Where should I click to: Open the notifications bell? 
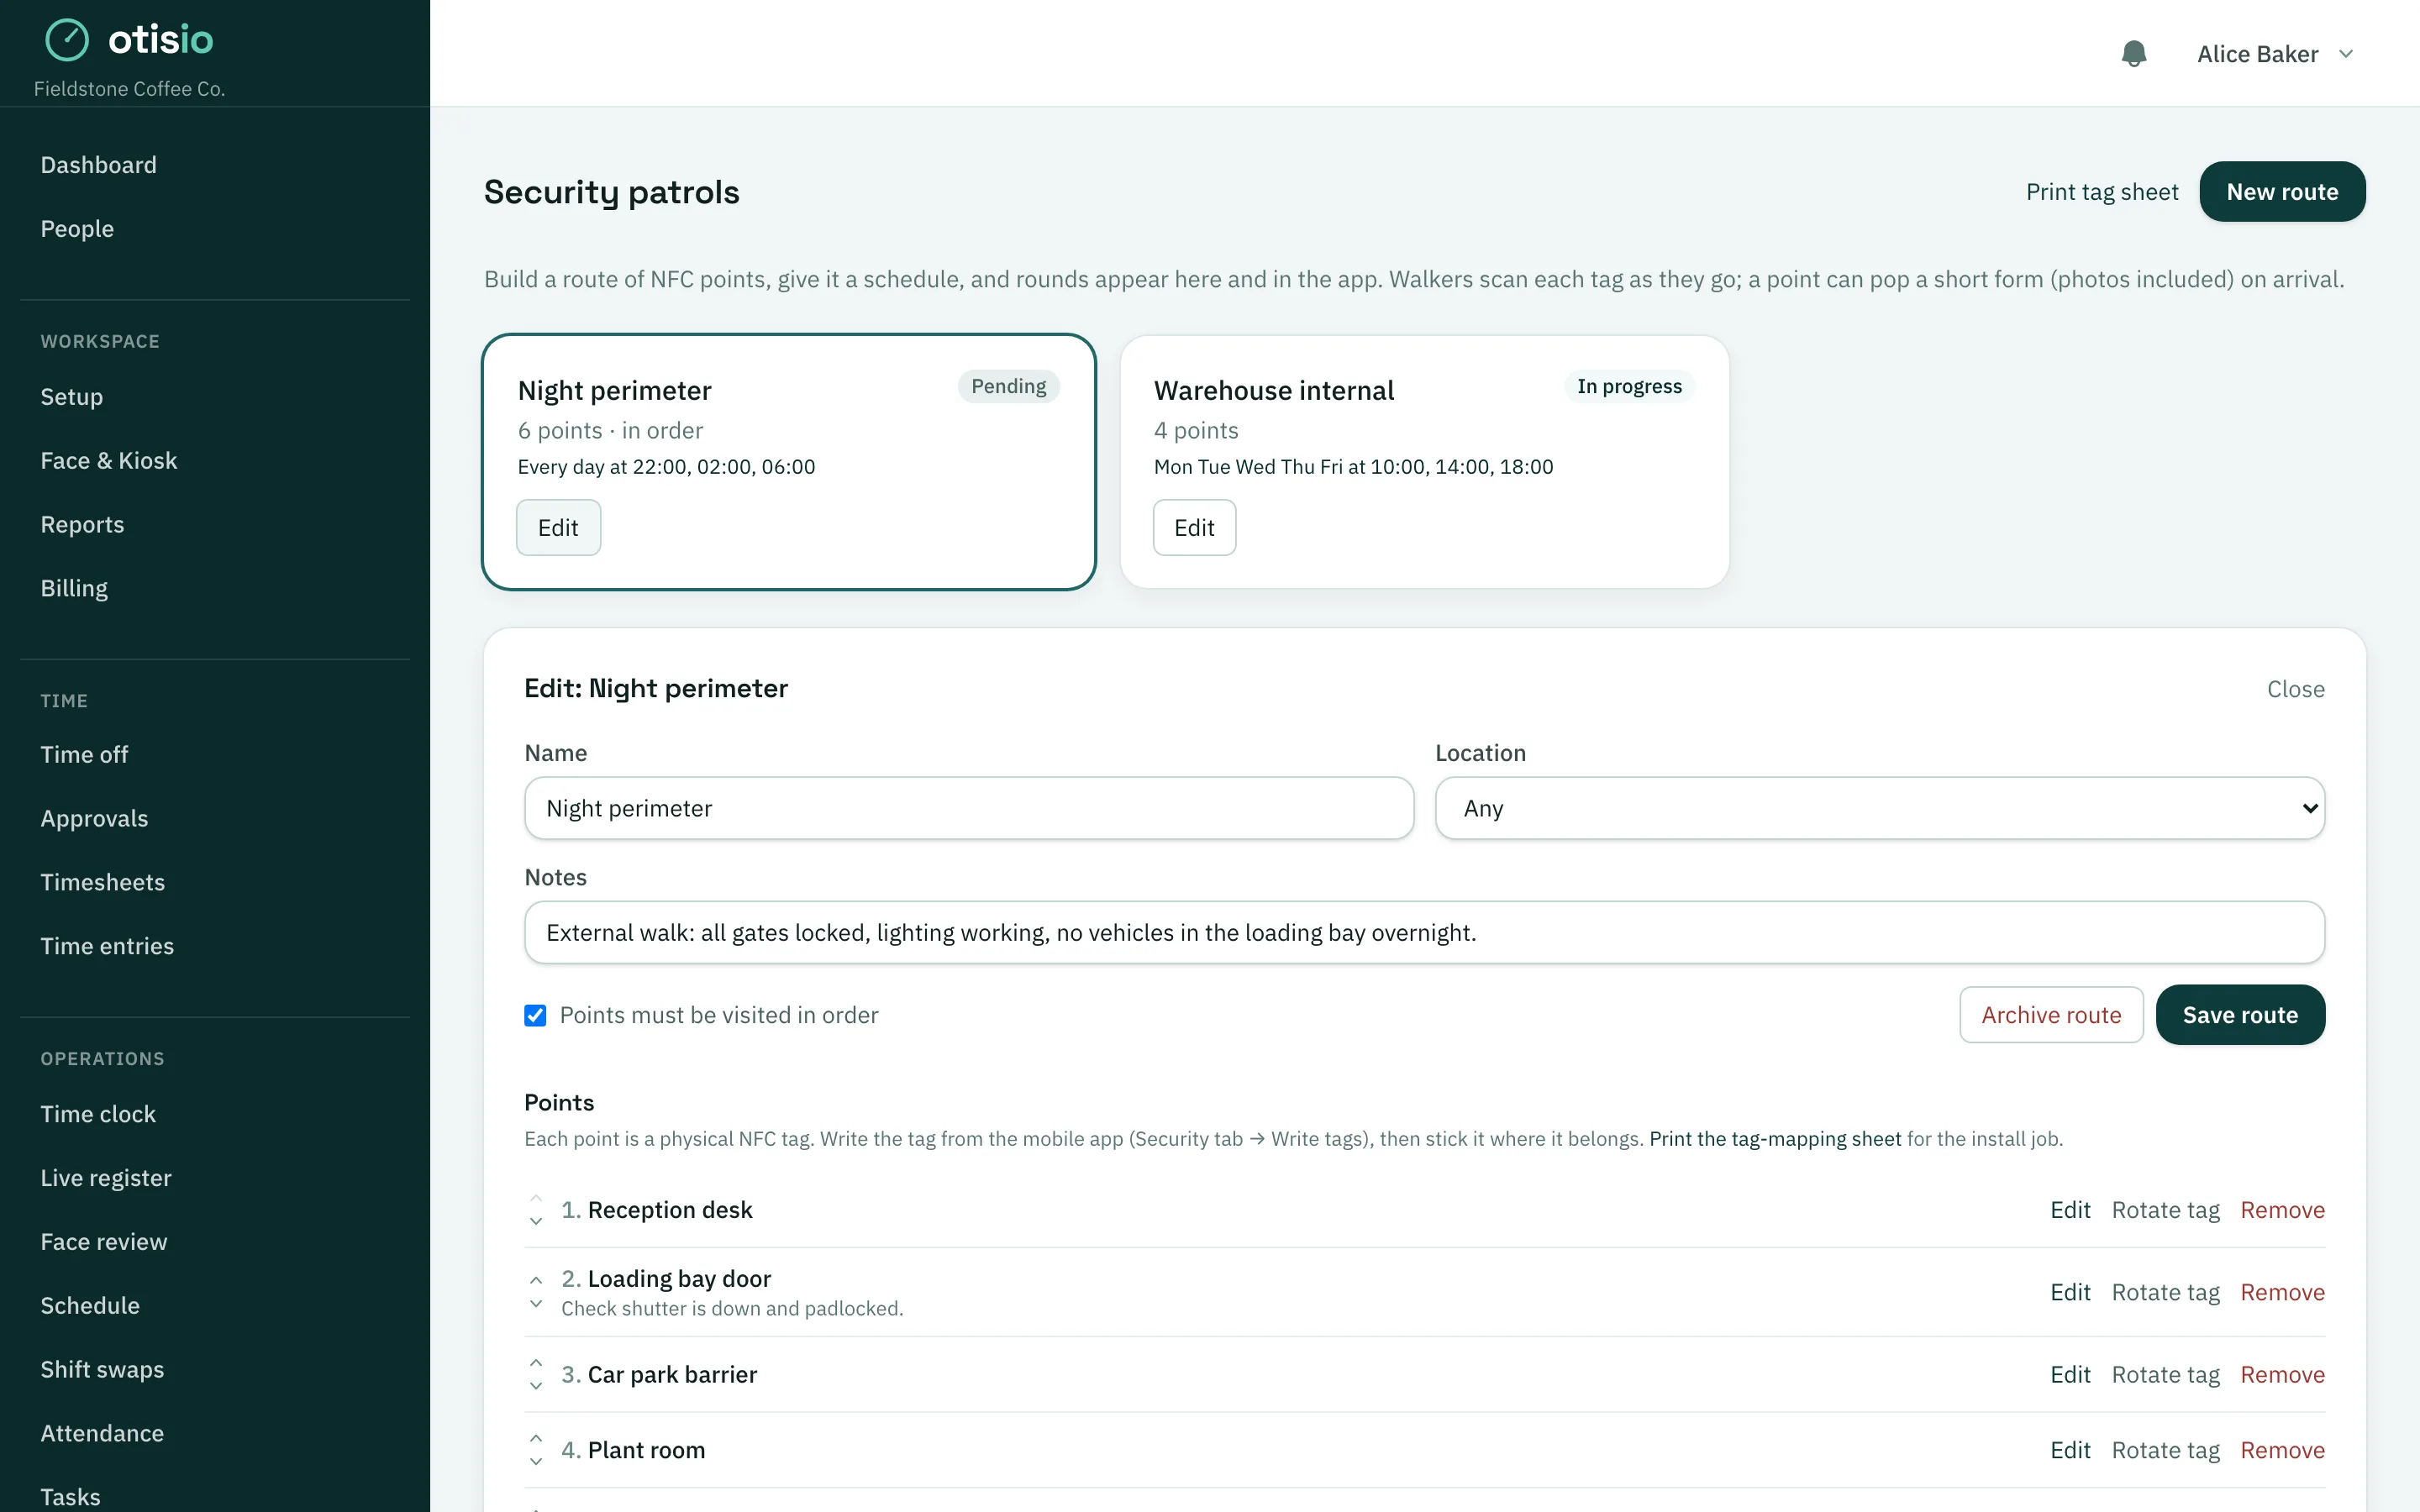pyautogui.click(x=2133, y=54)
